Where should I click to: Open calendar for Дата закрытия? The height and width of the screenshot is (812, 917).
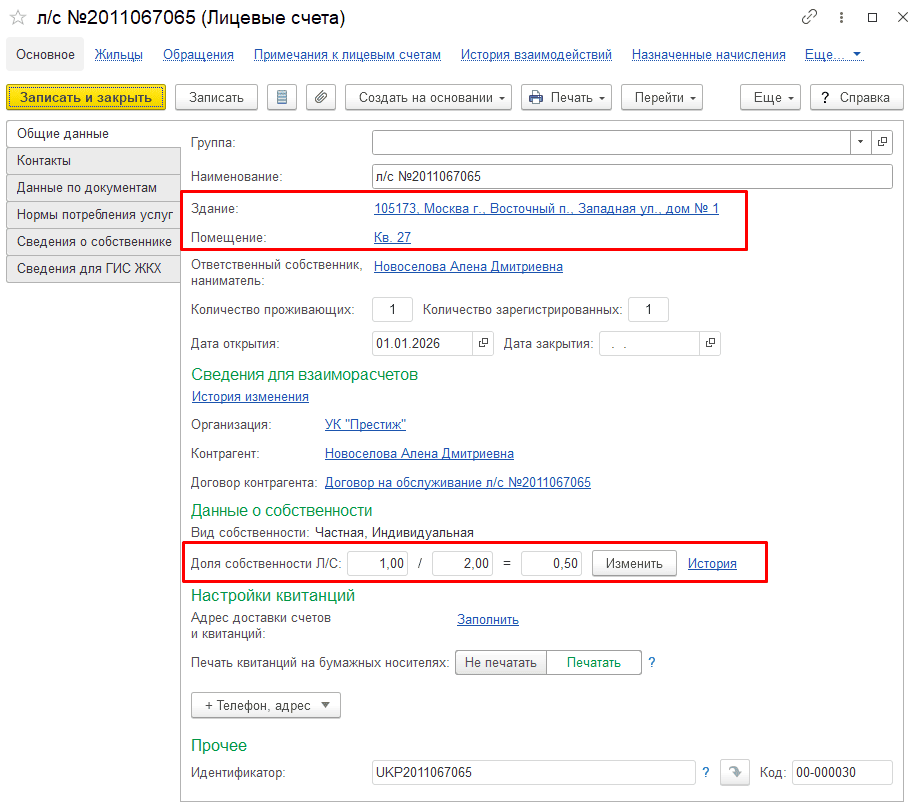(x=710, y=343)
